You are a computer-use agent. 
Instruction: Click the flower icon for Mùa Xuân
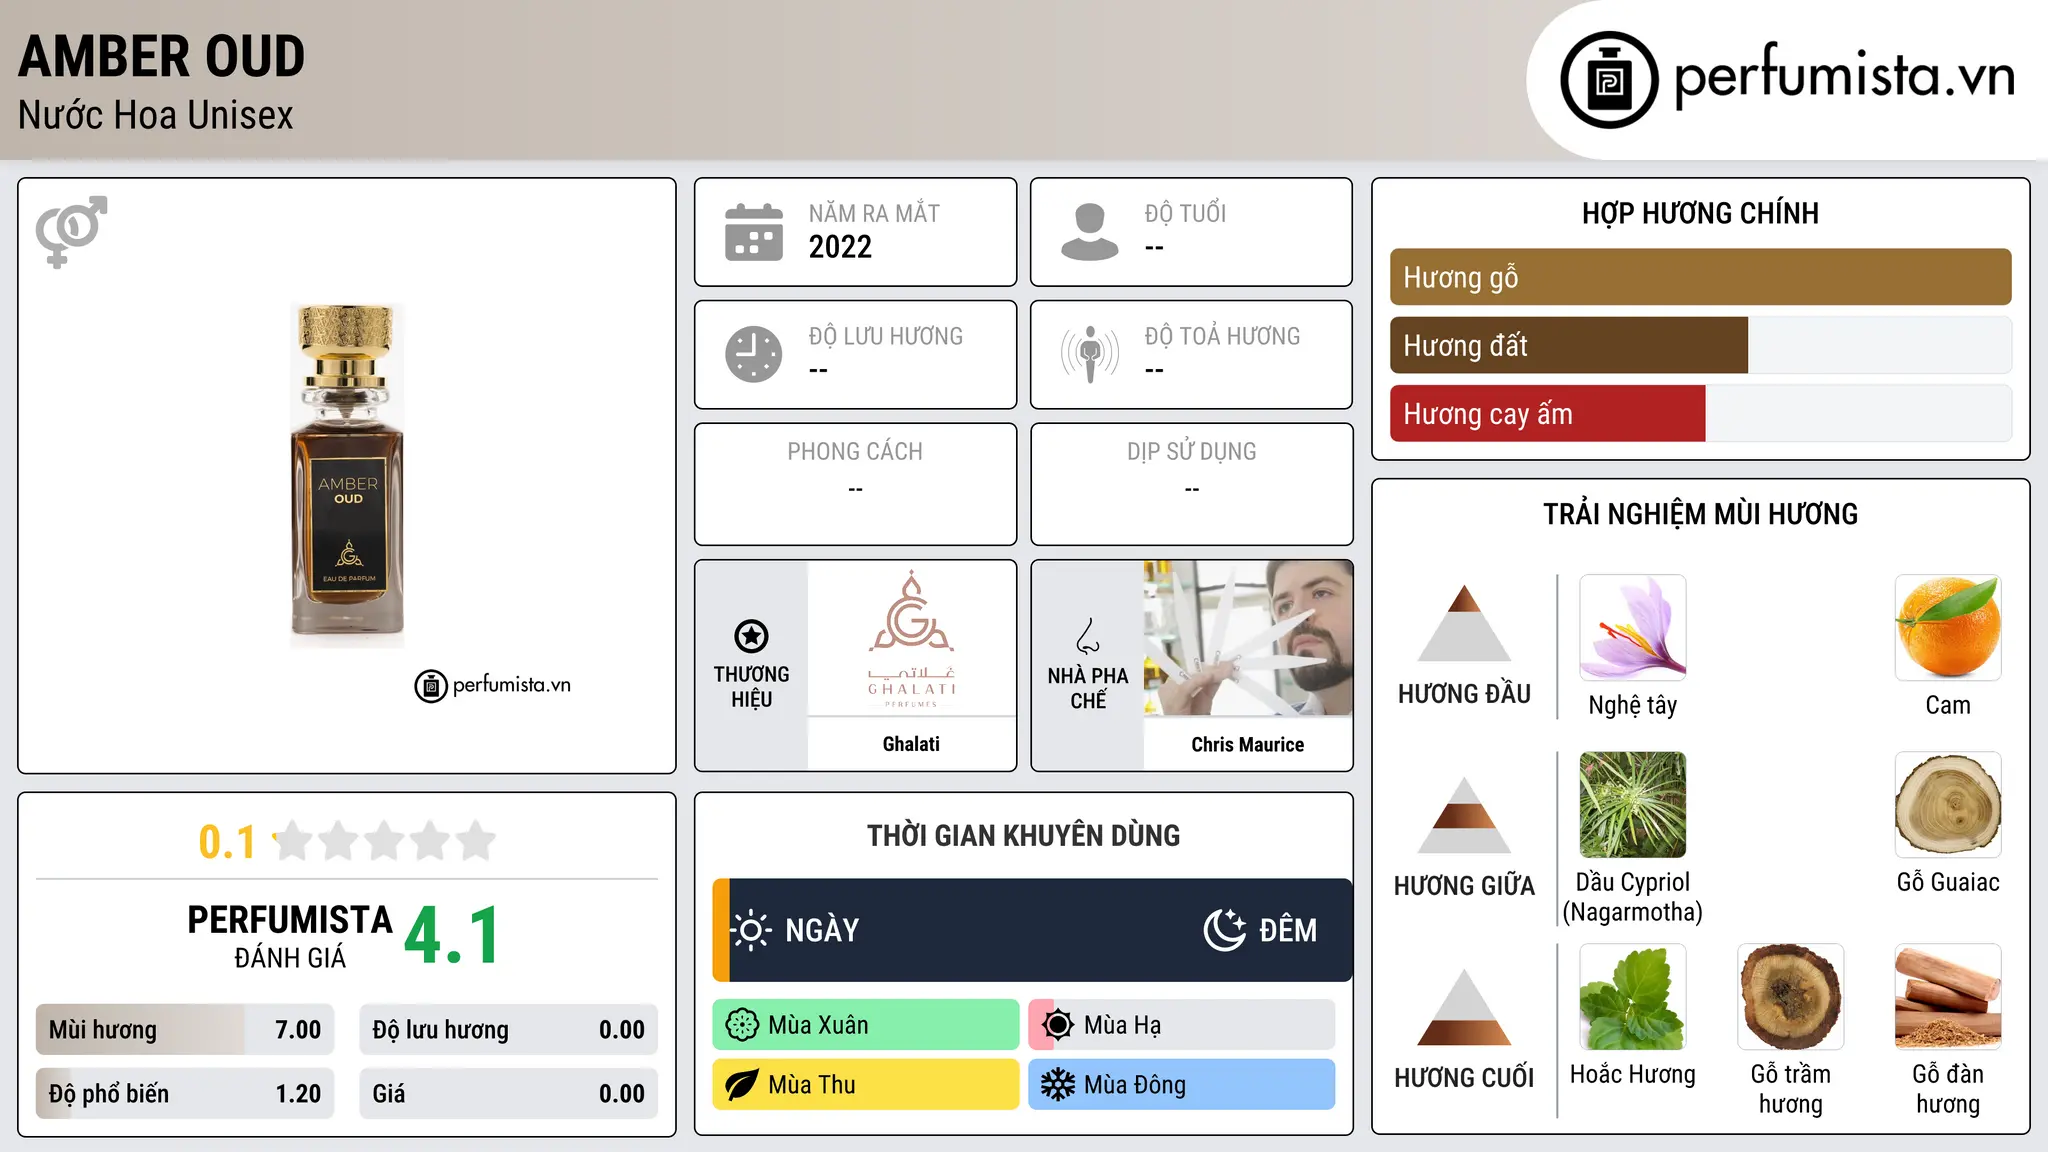(742, 1025)
